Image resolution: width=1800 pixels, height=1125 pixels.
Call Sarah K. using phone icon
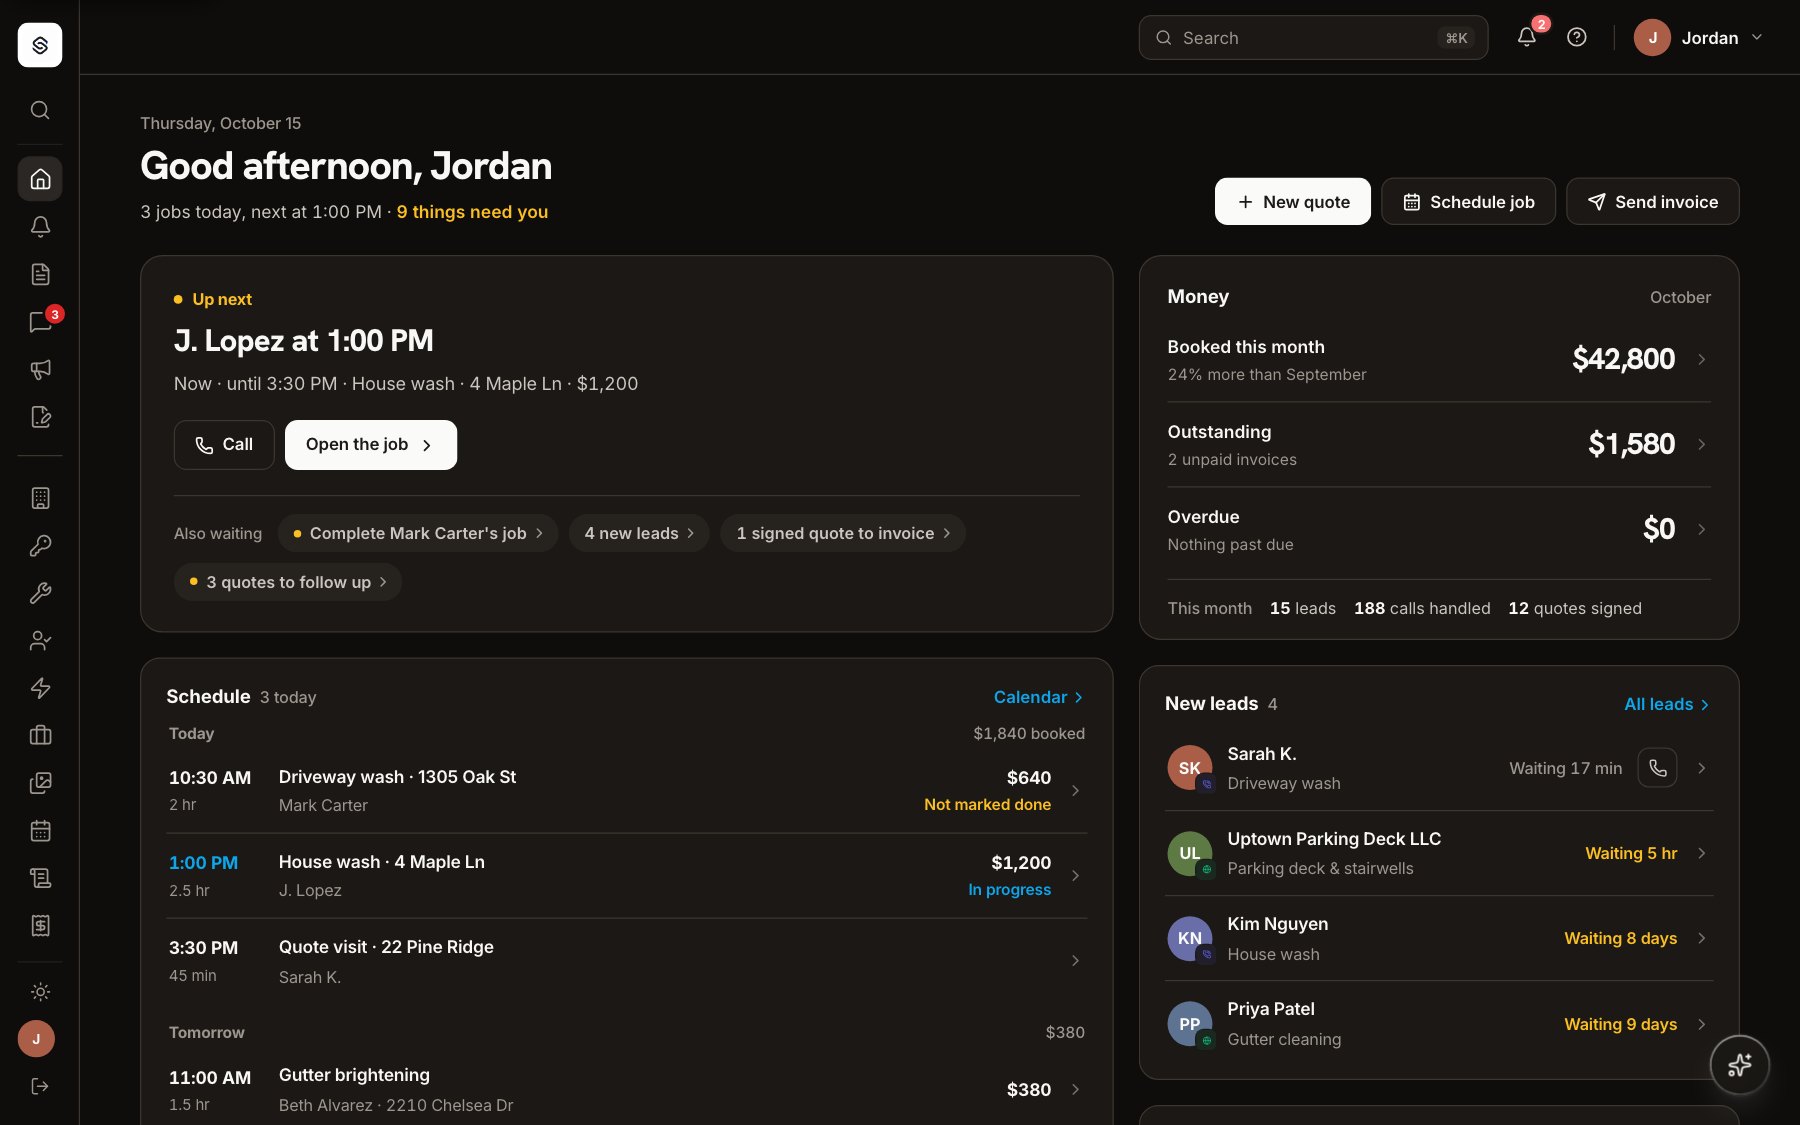tap(1657, 768)
